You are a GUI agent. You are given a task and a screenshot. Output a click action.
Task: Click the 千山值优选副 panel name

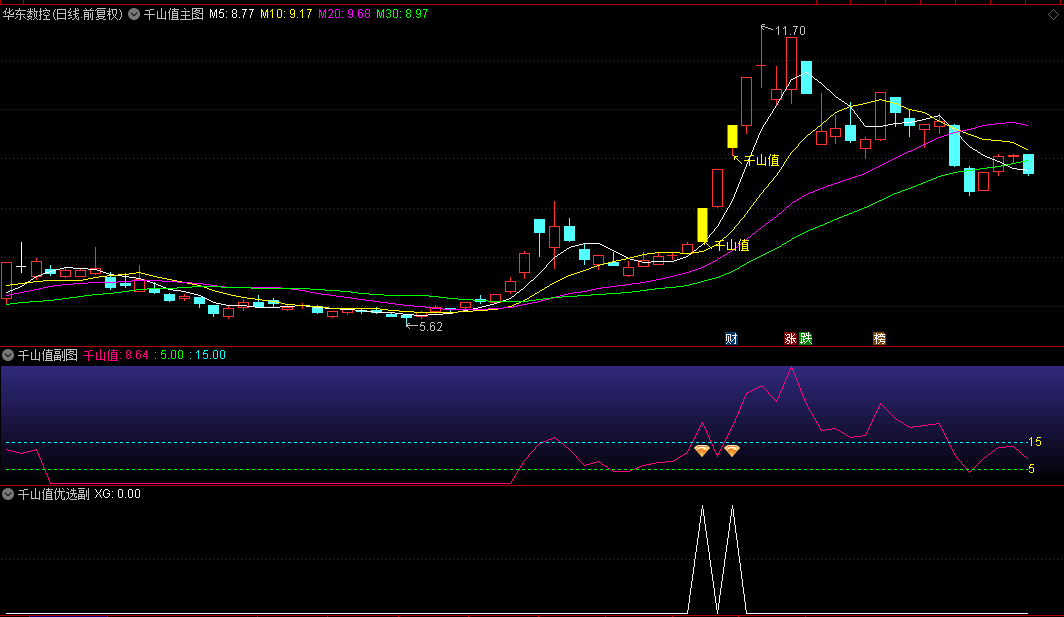coord(54,494)
